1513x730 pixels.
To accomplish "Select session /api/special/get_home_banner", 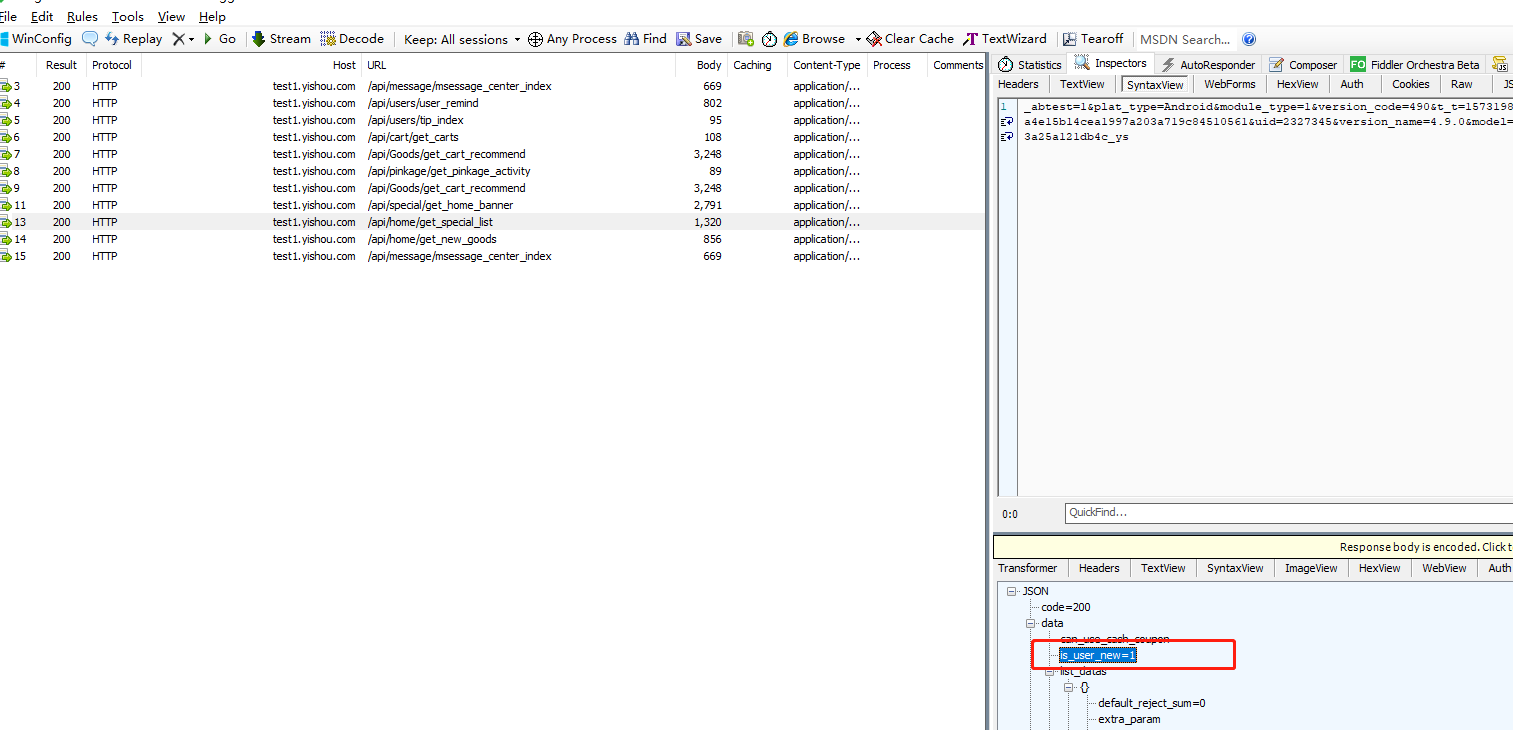I will pyautogui.click(x=492, y=205).
